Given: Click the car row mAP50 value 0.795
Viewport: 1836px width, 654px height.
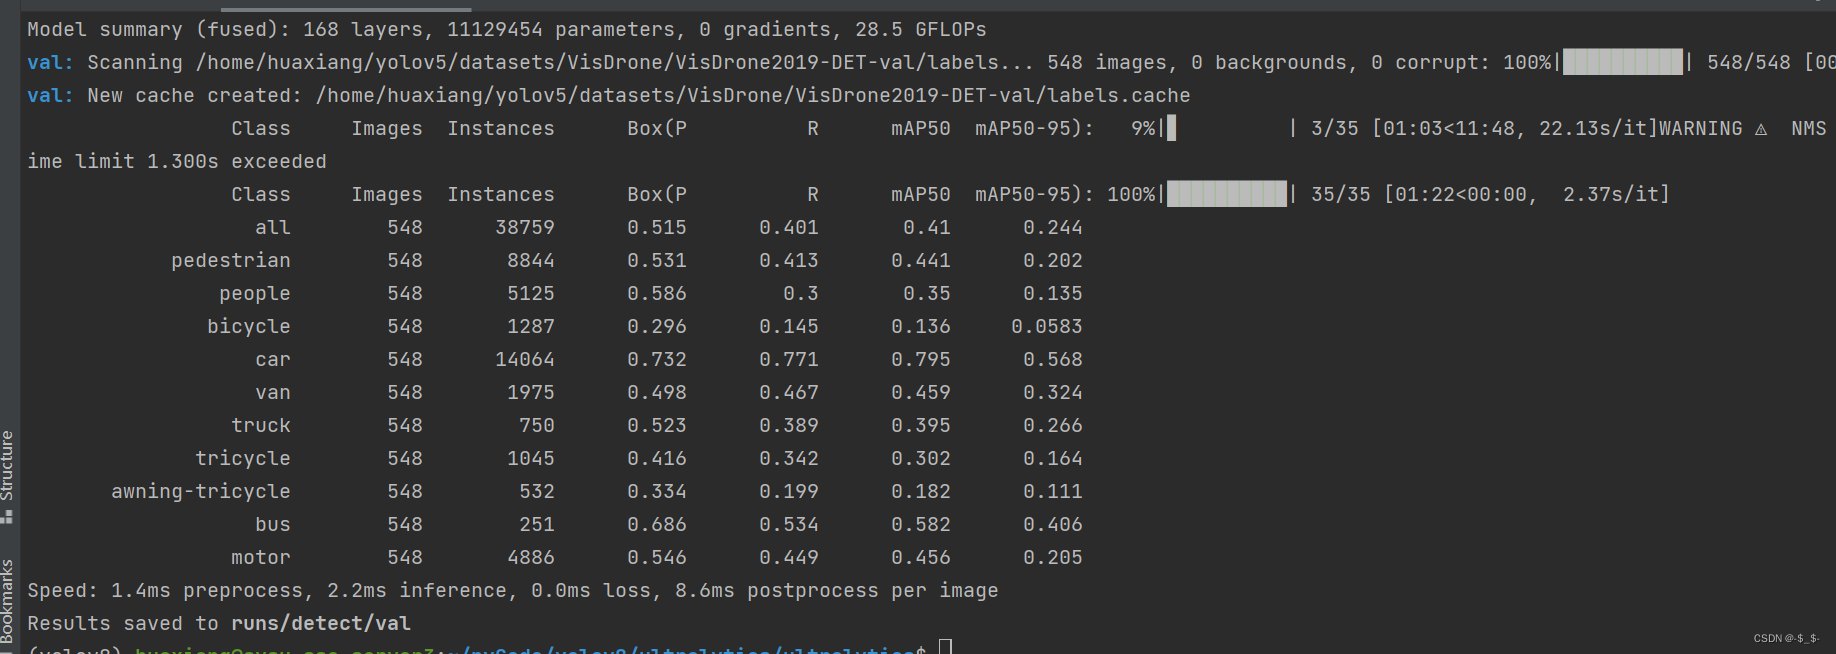Looking at the screenshot, I should pos(920,359).
